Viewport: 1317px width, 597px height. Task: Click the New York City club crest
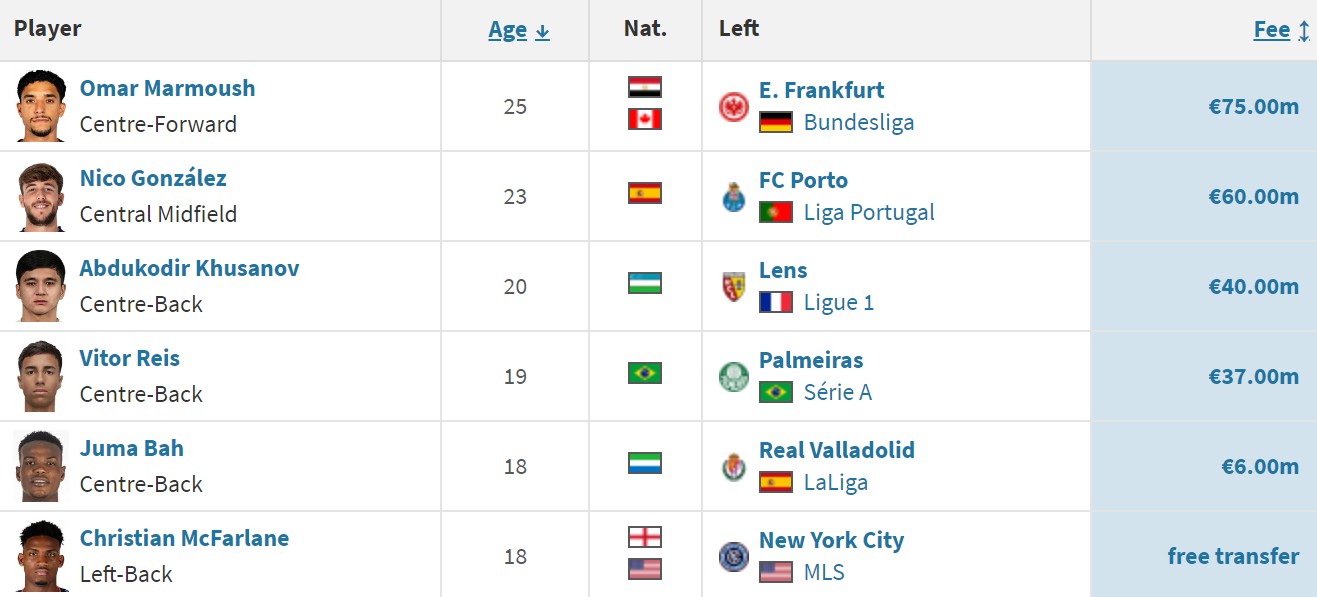pos(734,557)
